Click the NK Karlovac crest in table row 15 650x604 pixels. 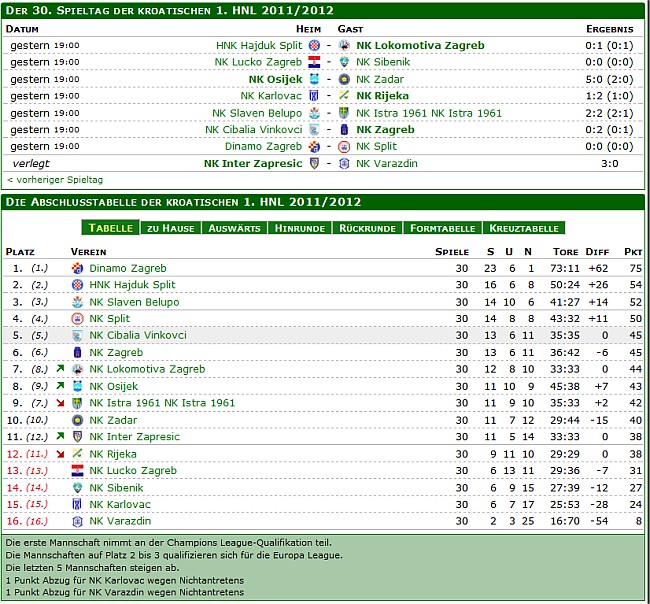[77, 504]
